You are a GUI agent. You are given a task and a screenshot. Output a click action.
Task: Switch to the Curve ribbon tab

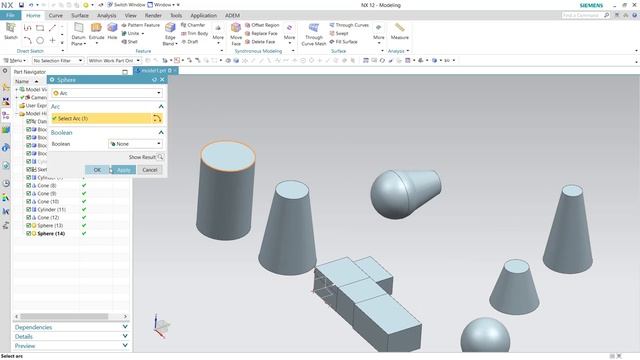[56, 16]
